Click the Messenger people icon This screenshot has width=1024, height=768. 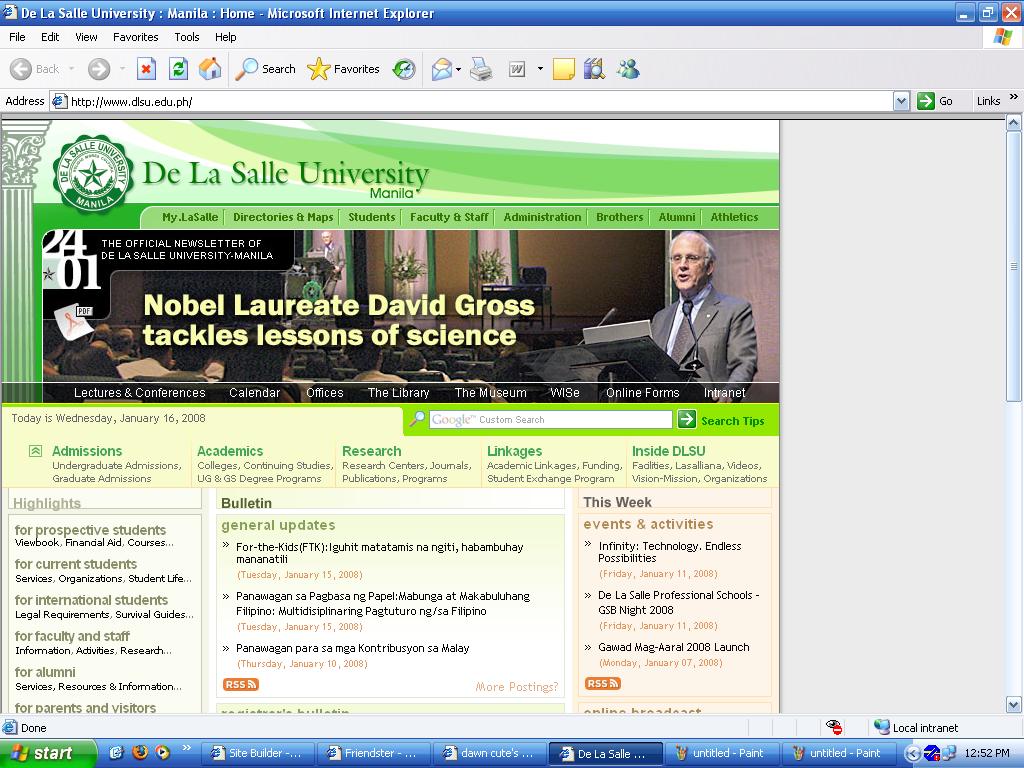[x=628, y=69]
